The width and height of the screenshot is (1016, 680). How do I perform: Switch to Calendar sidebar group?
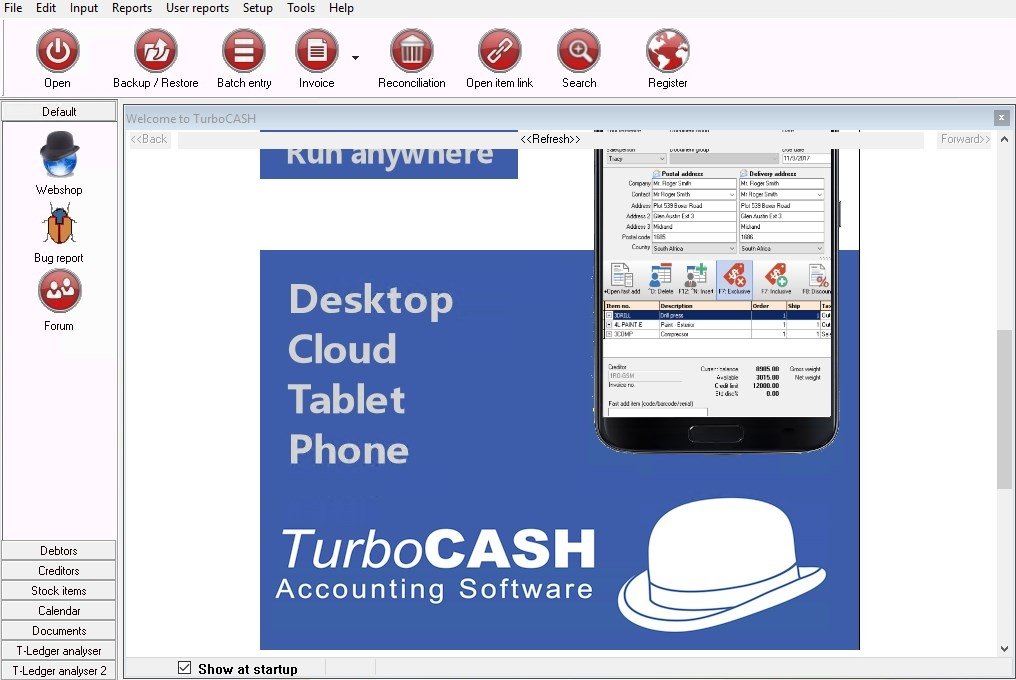tap(59, 611)
